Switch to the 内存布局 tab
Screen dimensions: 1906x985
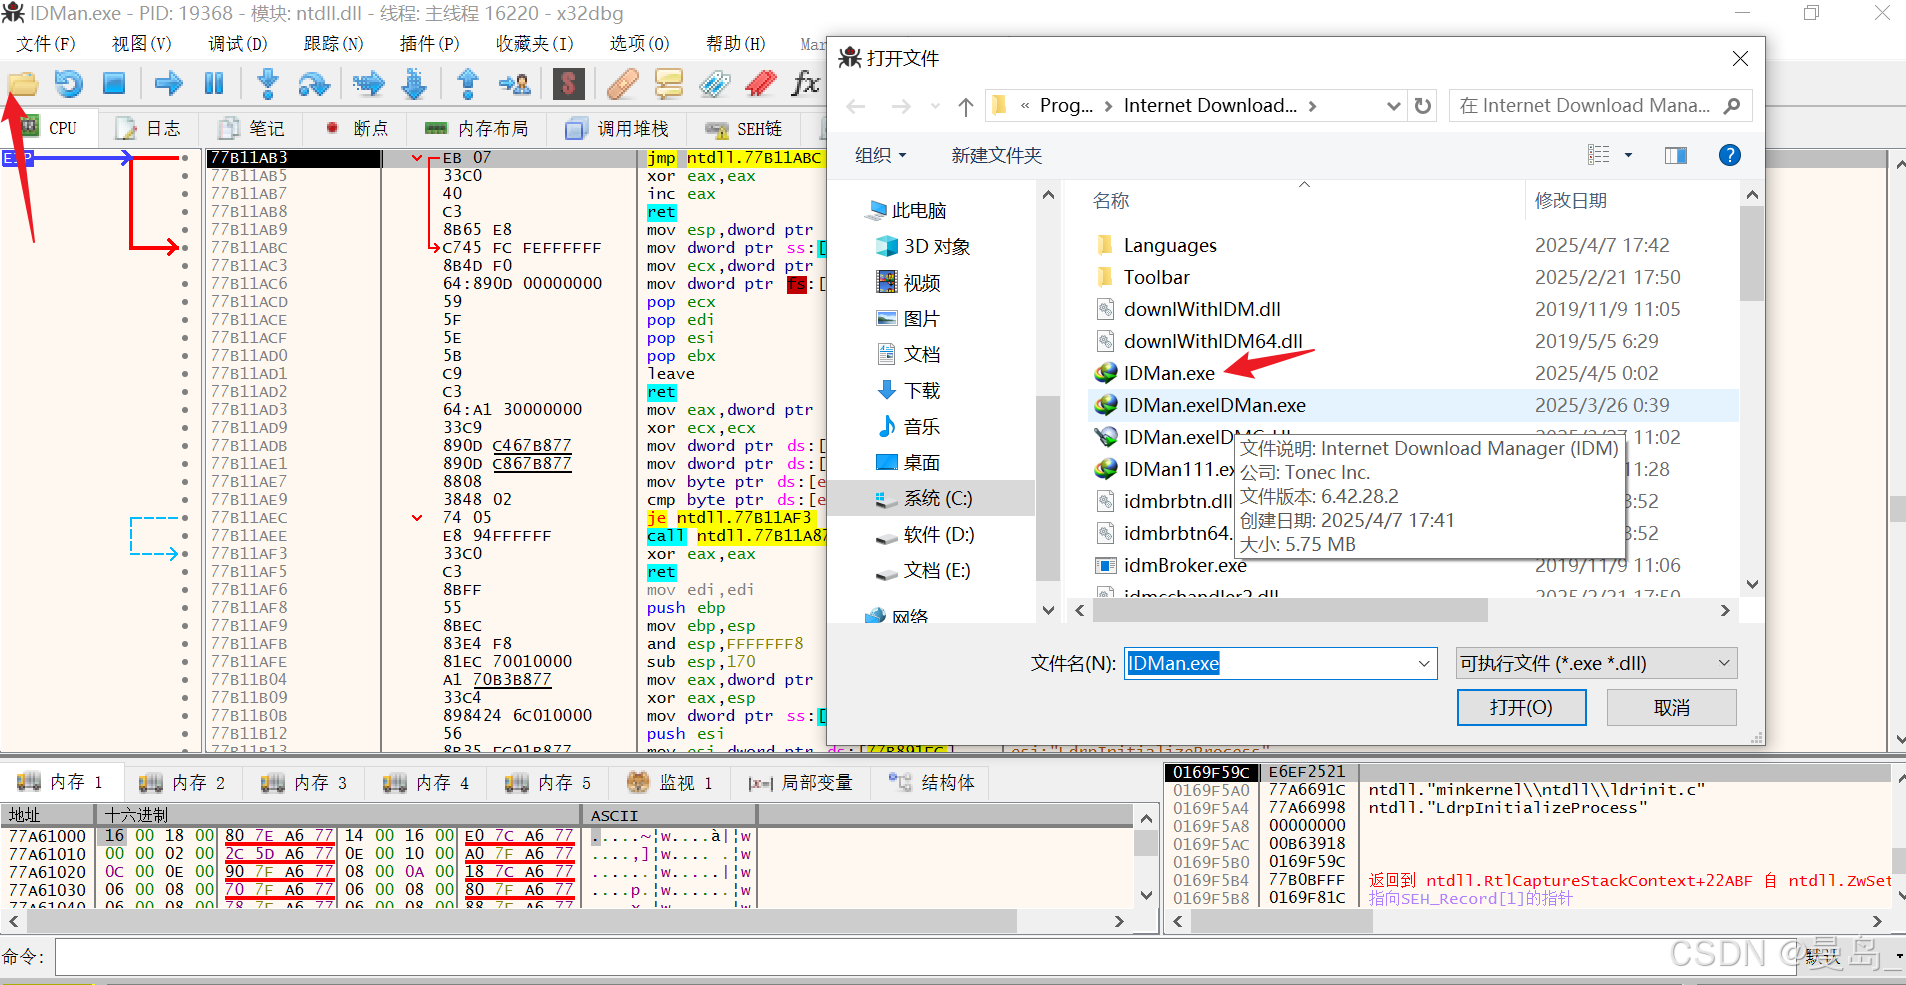[477, 128]
